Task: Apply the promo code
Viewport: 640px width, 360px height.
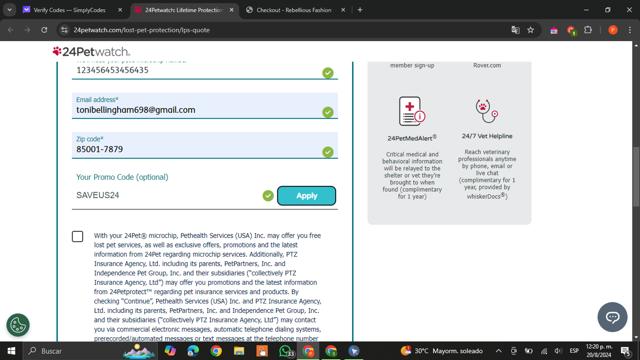Action: point(307,196)
